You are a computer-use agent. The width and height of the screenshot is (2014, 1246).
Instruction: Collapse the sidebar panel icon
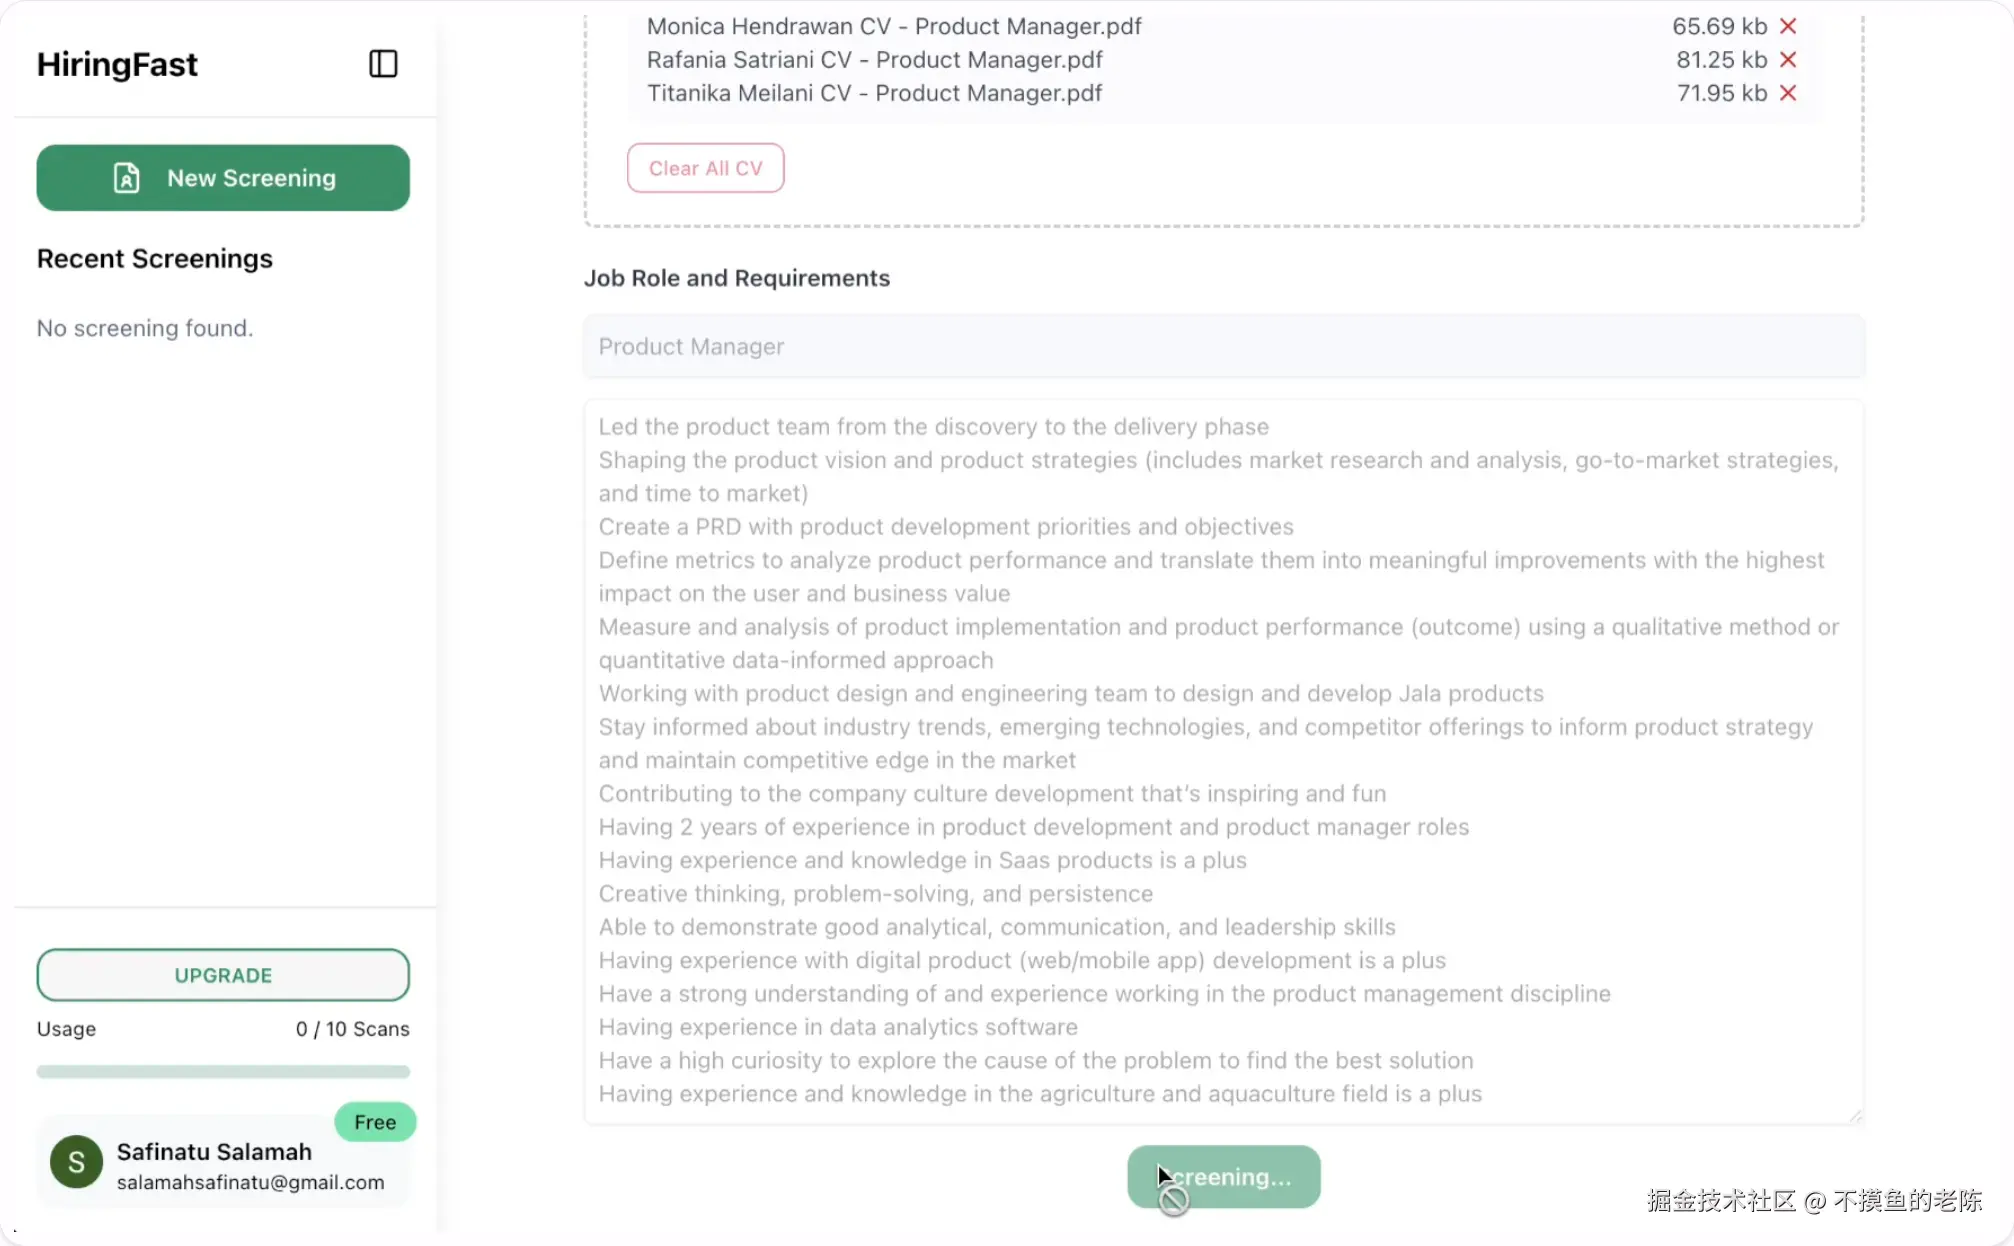point(383,64)
